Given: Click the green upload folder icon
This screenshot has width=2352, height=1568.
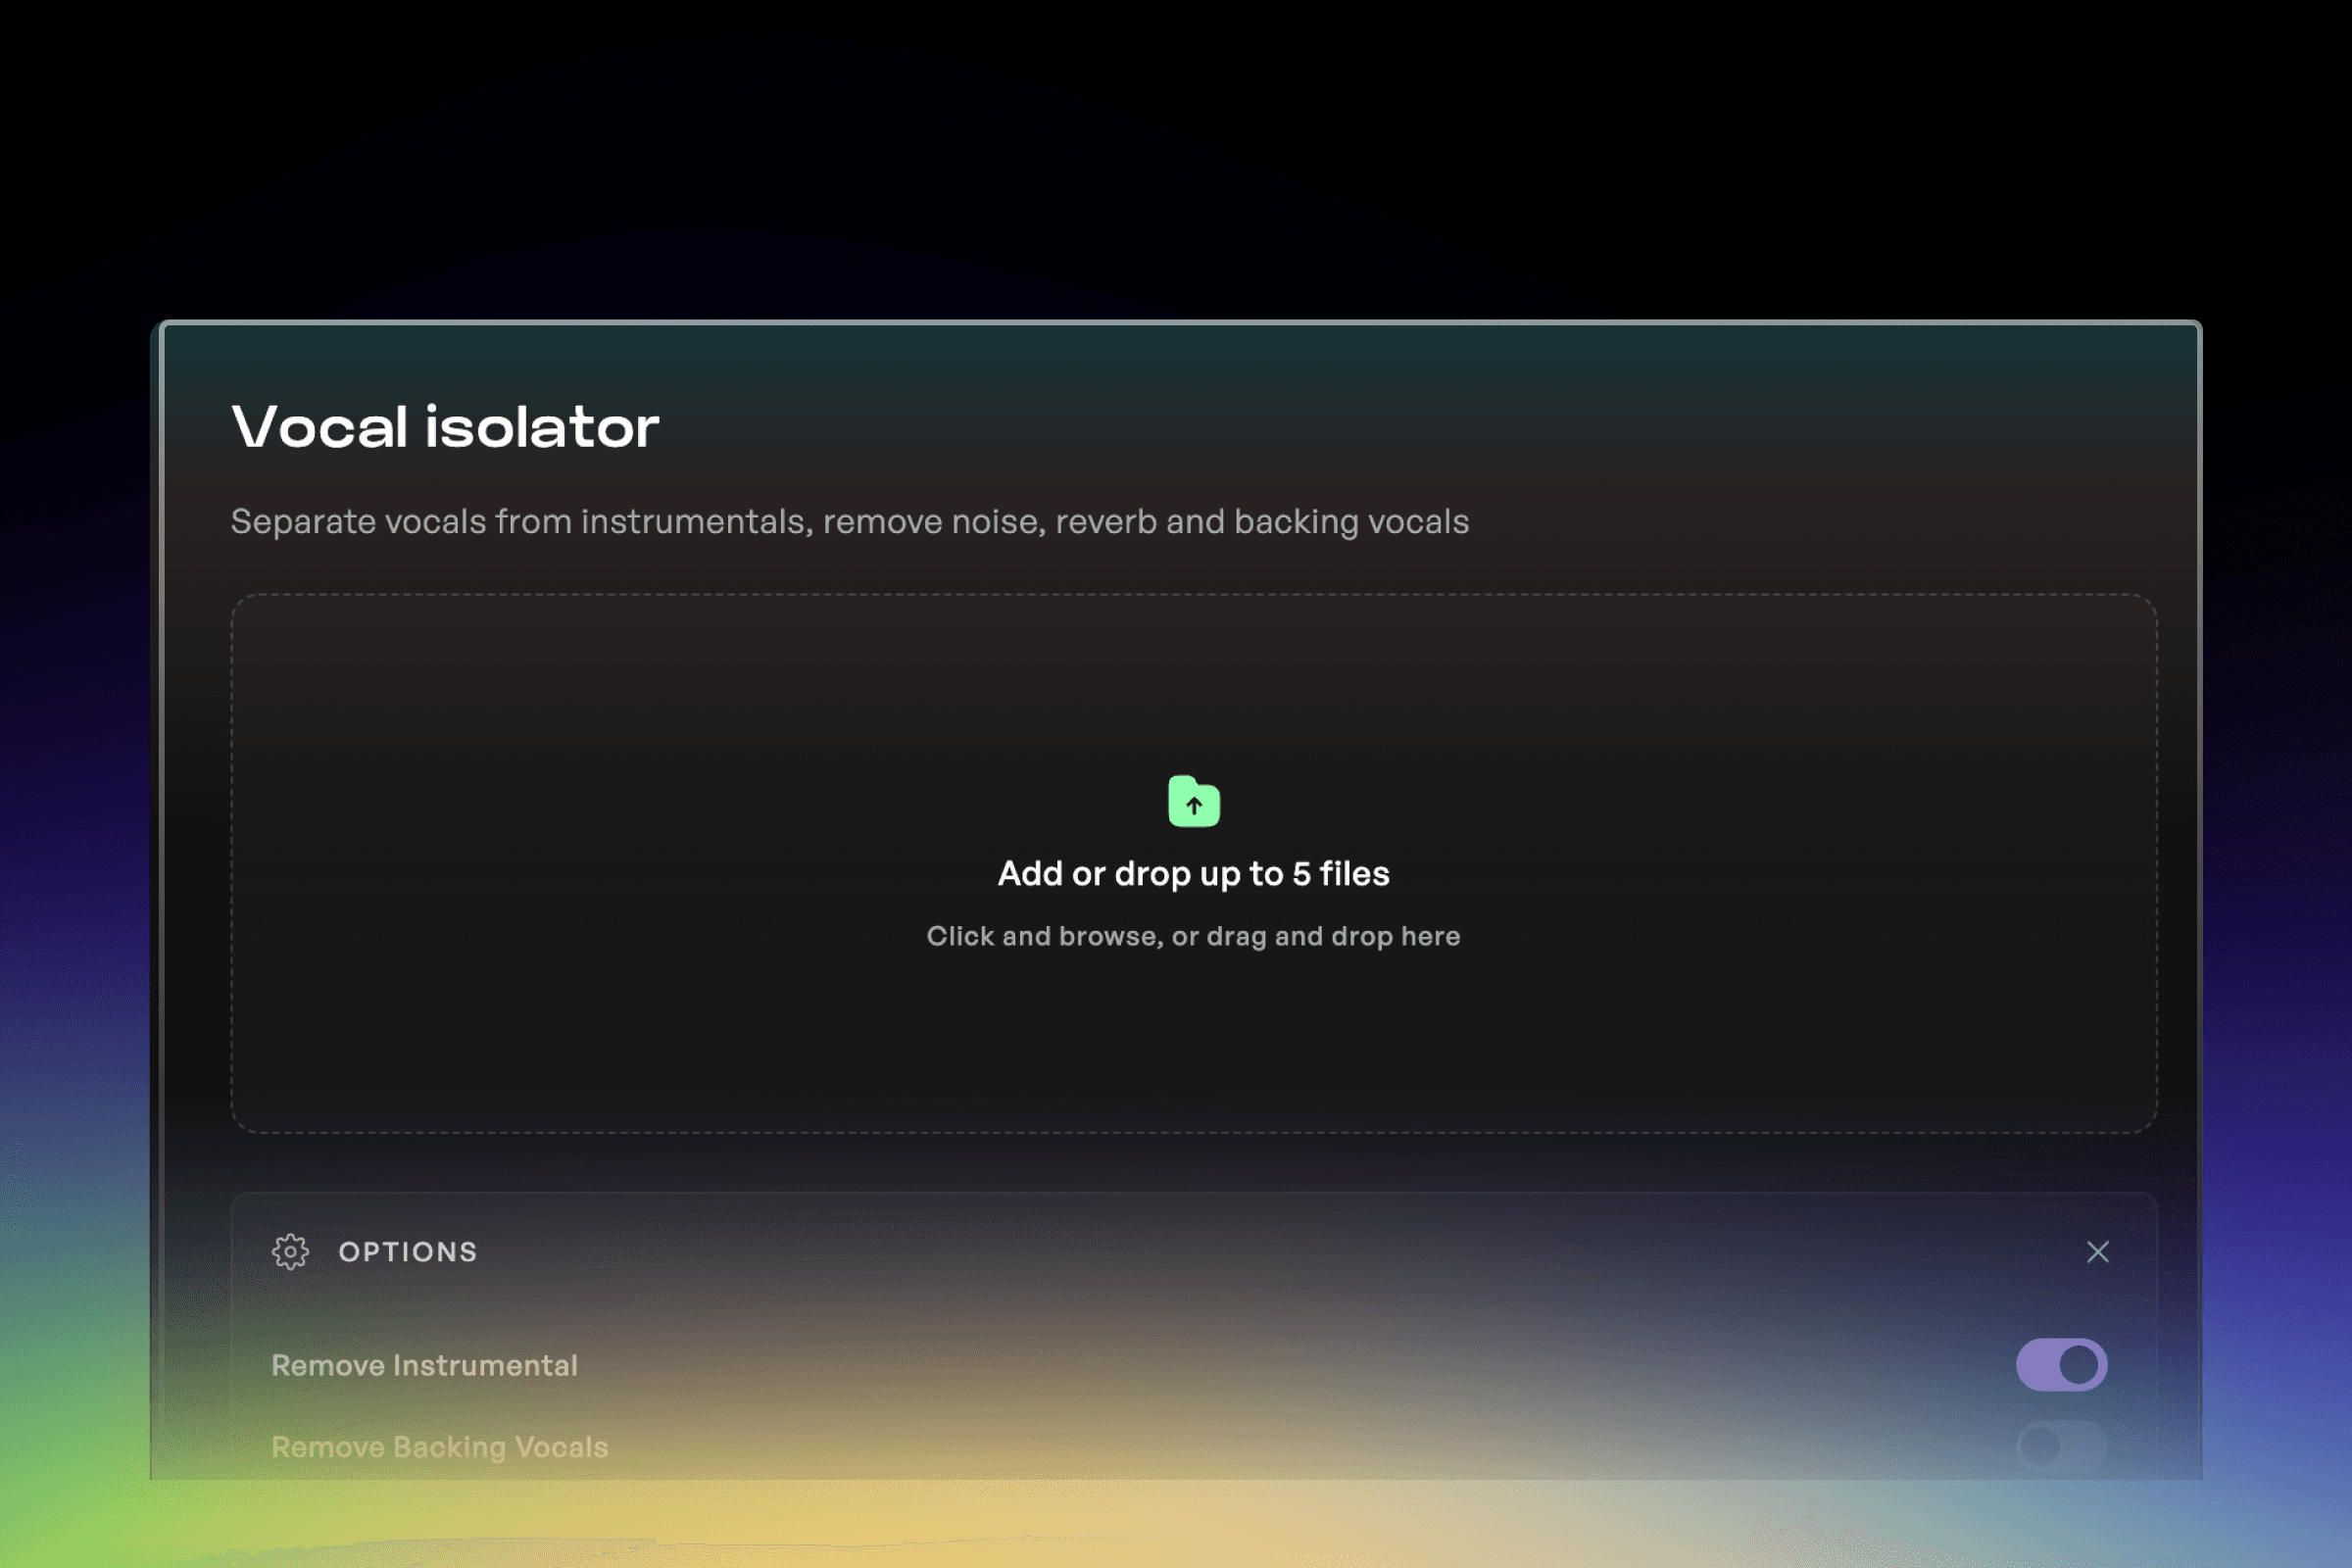Looking at the screenshot, I should pyautogui.click(x=1194, y=801).
